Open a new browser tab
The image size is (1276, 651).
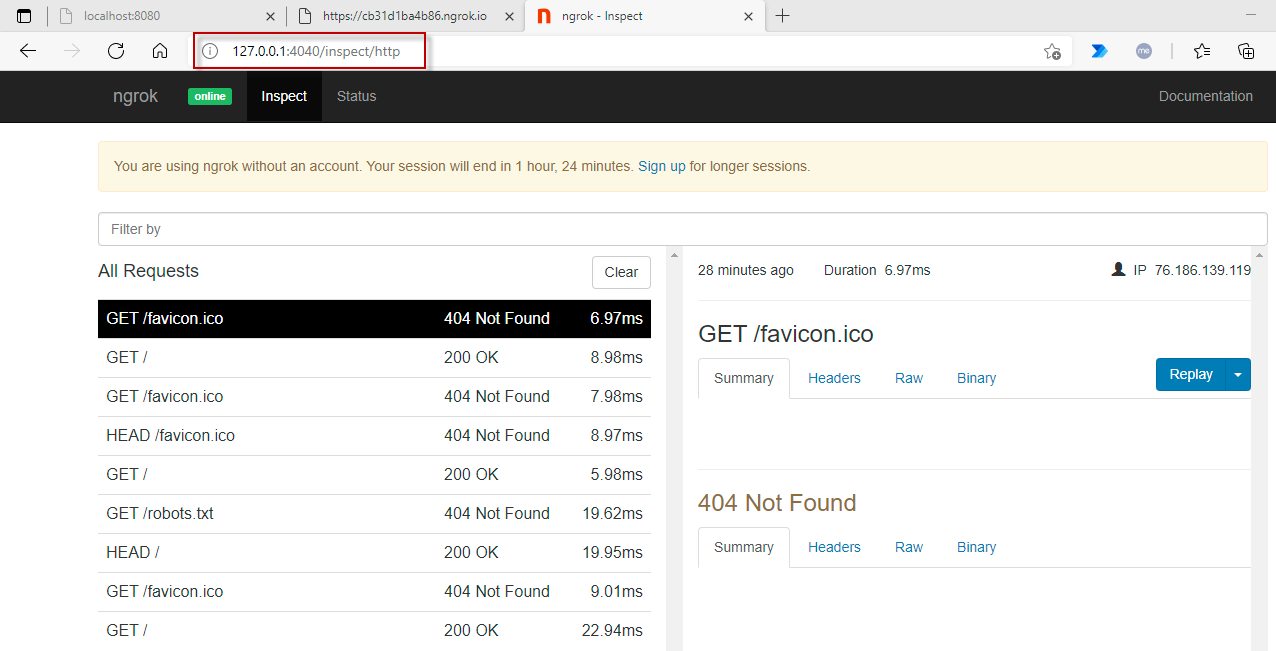[783, 16]
